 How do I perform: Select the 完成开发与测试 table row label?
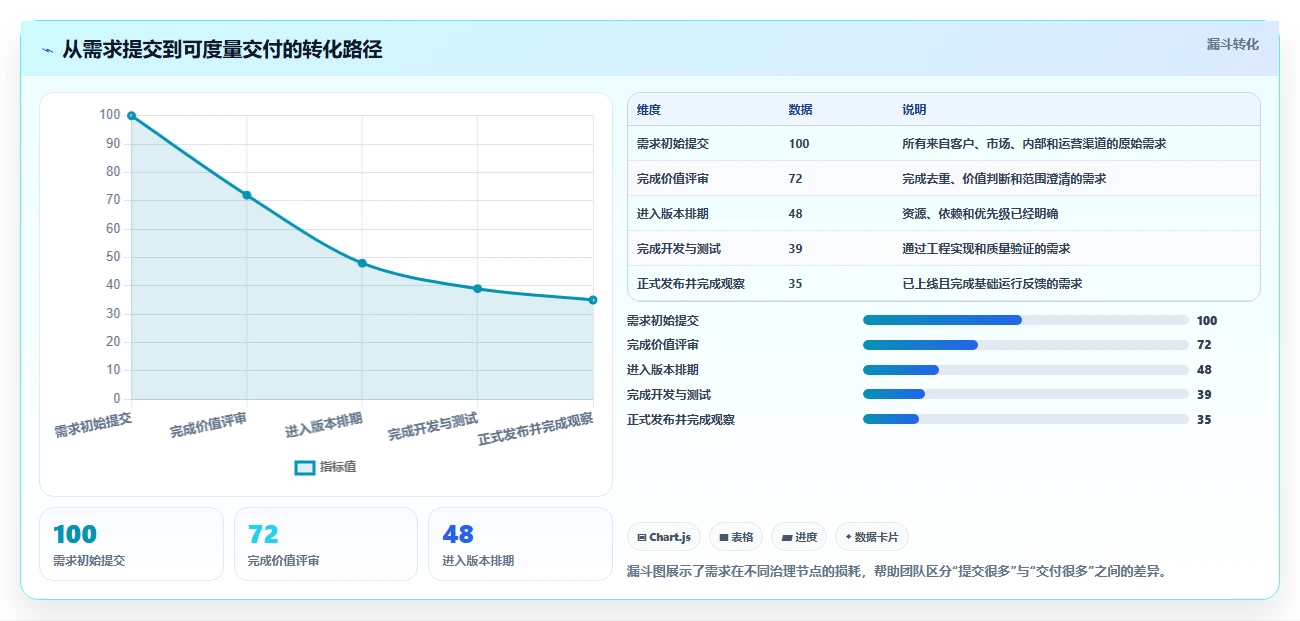(x=679, y=249)
